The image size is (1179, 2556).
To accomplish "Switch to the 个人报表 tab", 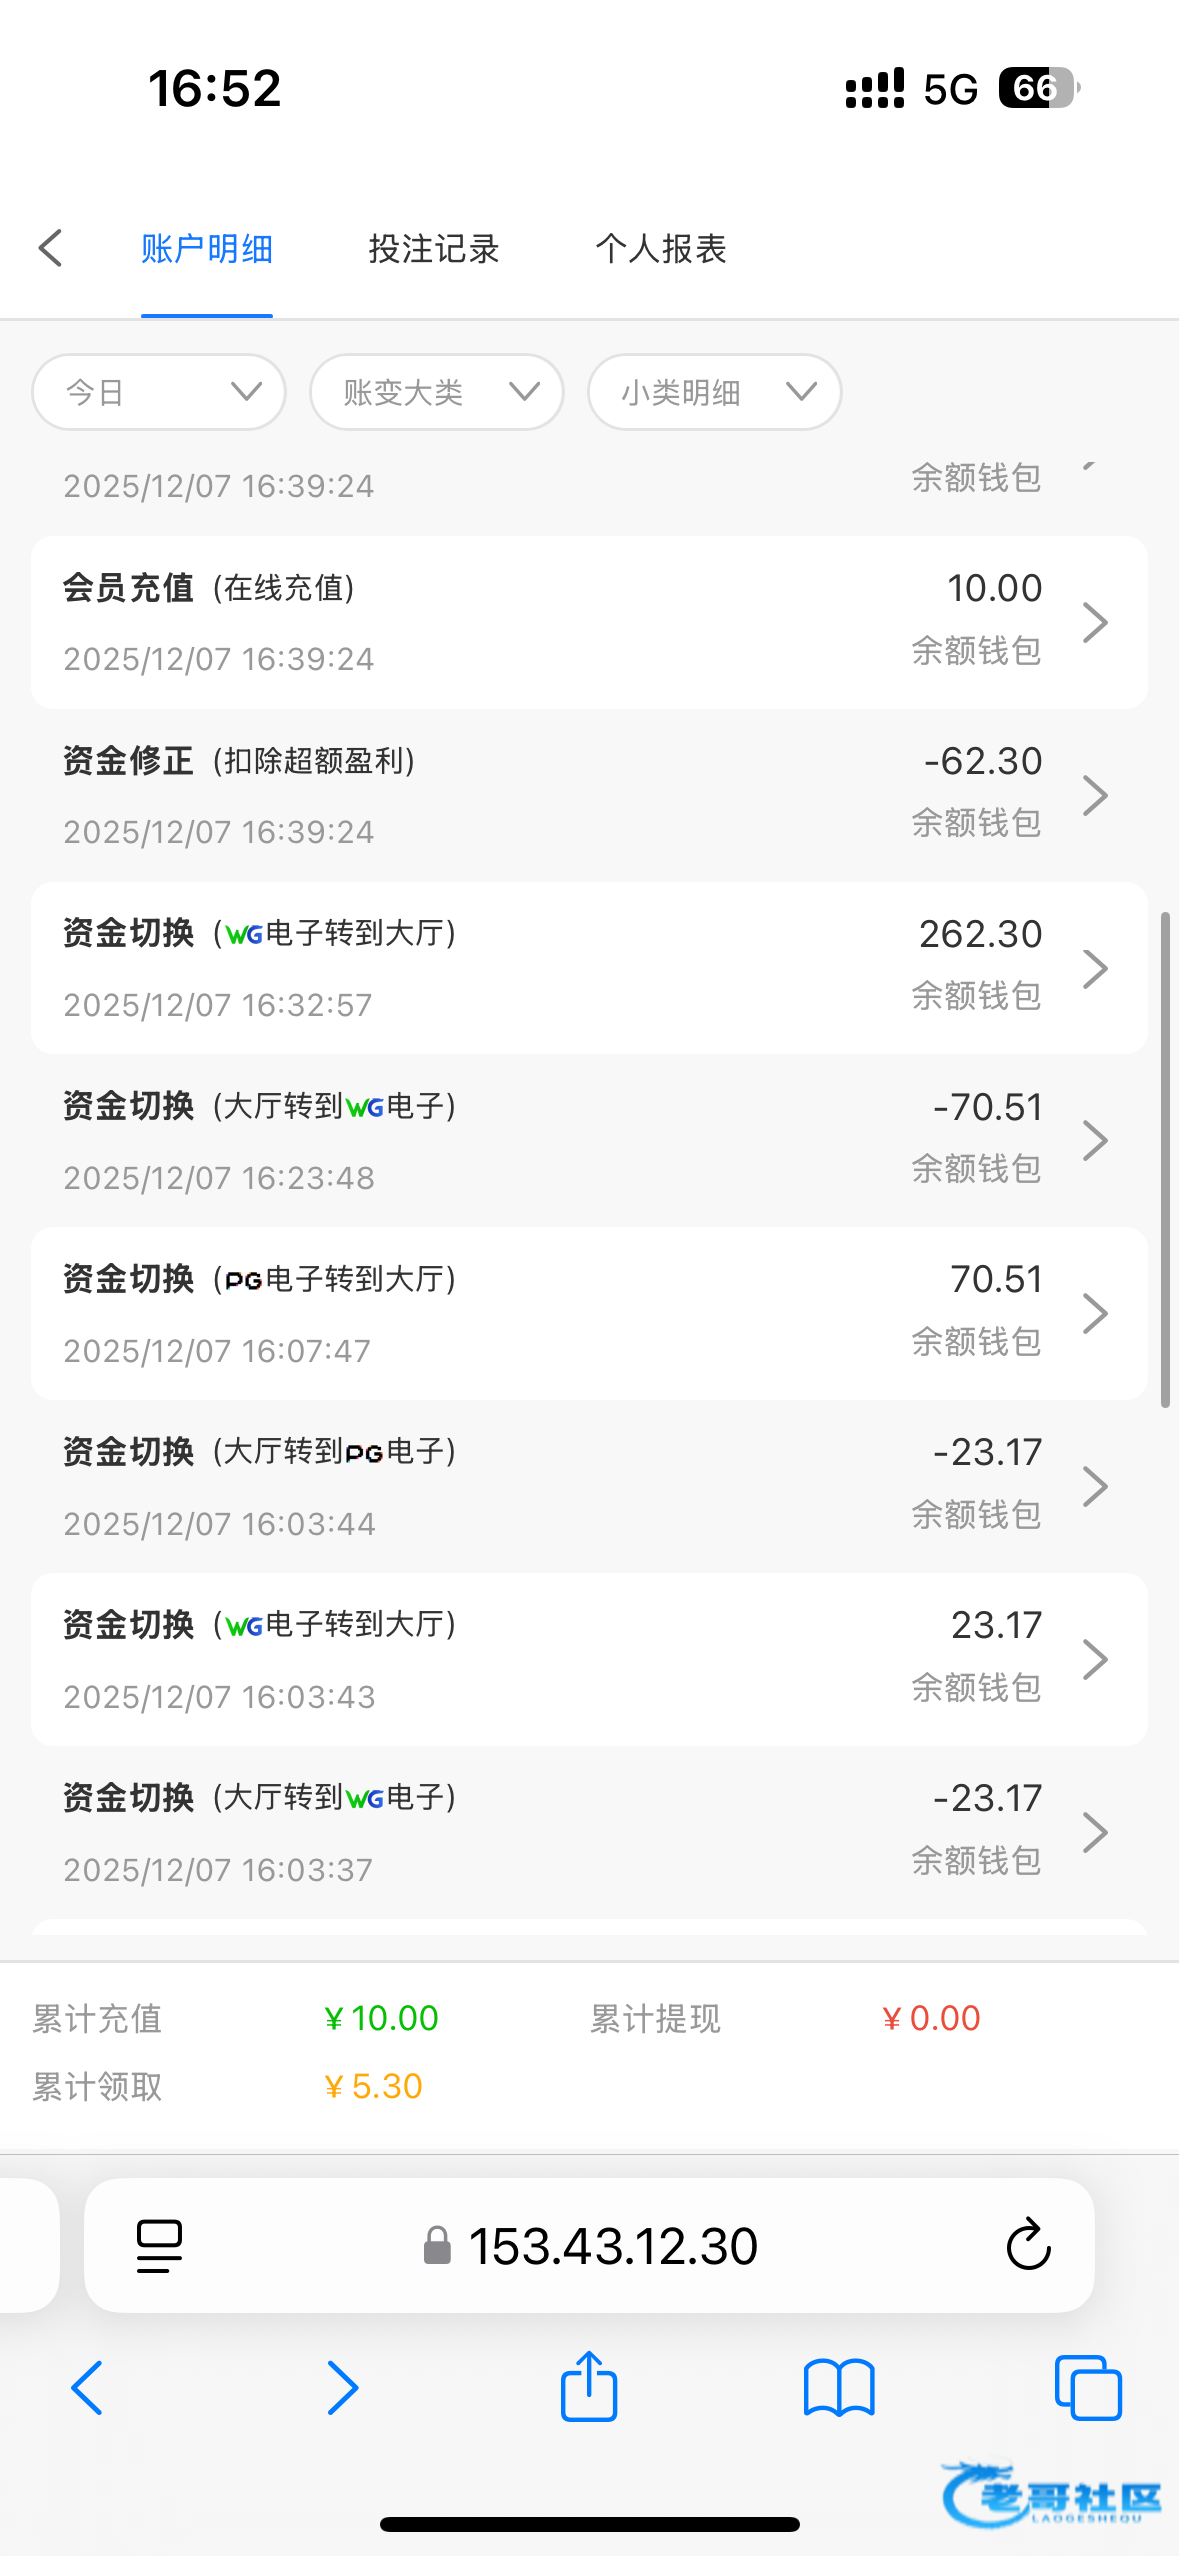I will (661, 249).
